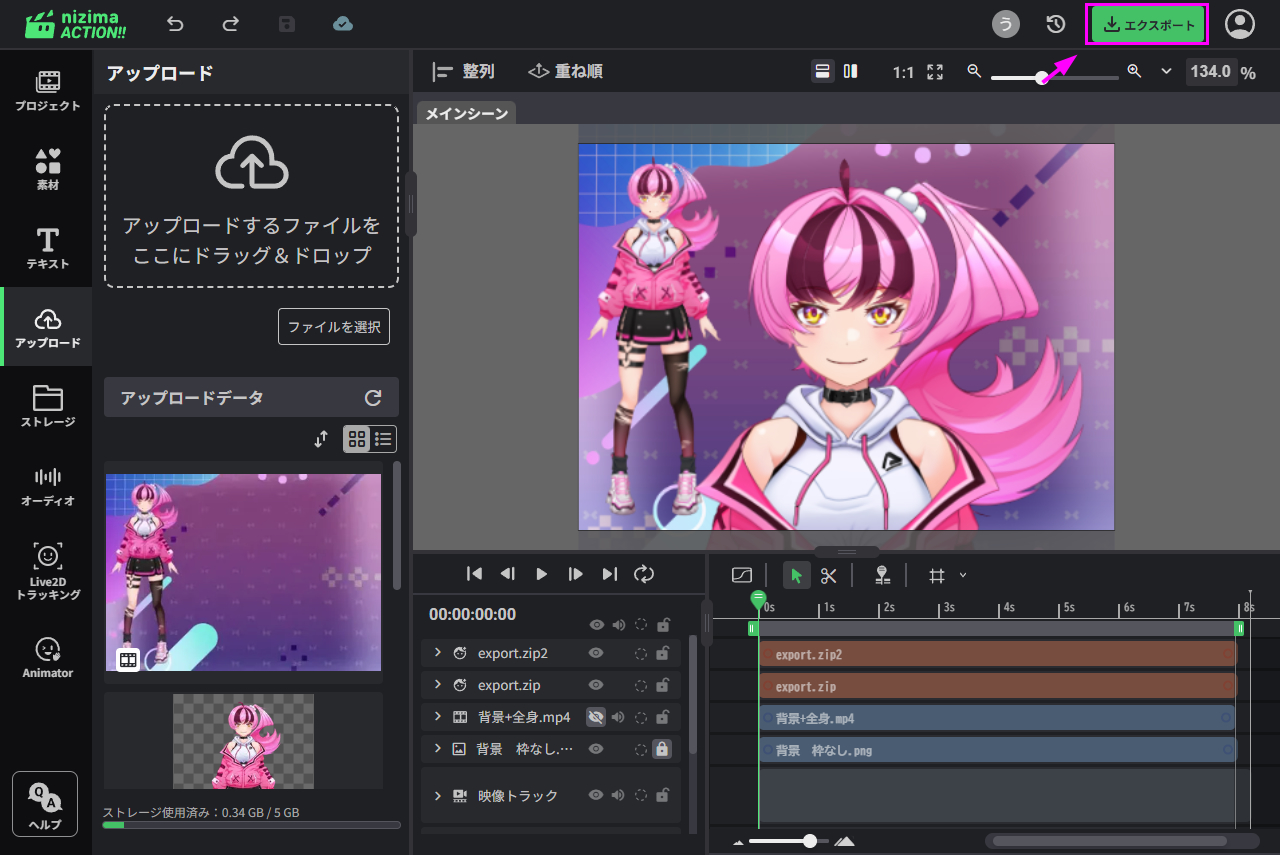Toggle loop playback icon
Viewport: 1280px width, 855px height.
pyautogui.click(x=644, y=573)
